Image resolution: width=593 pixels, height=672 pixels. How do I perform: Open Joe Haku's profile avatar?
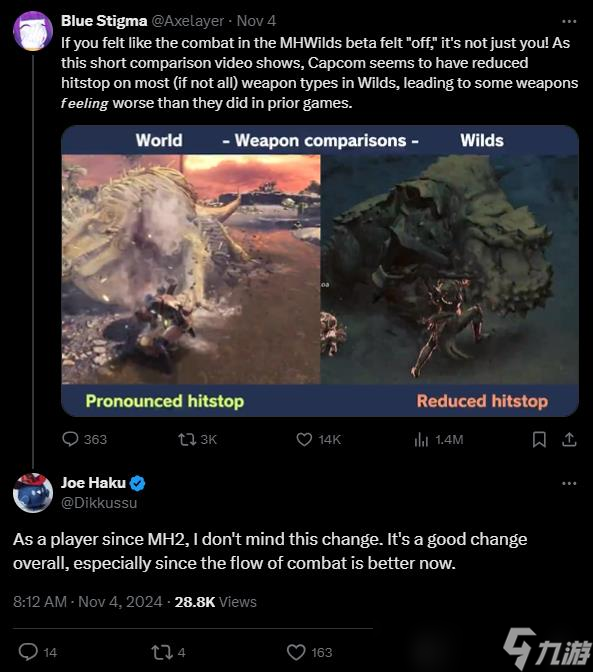pos(33,493)
